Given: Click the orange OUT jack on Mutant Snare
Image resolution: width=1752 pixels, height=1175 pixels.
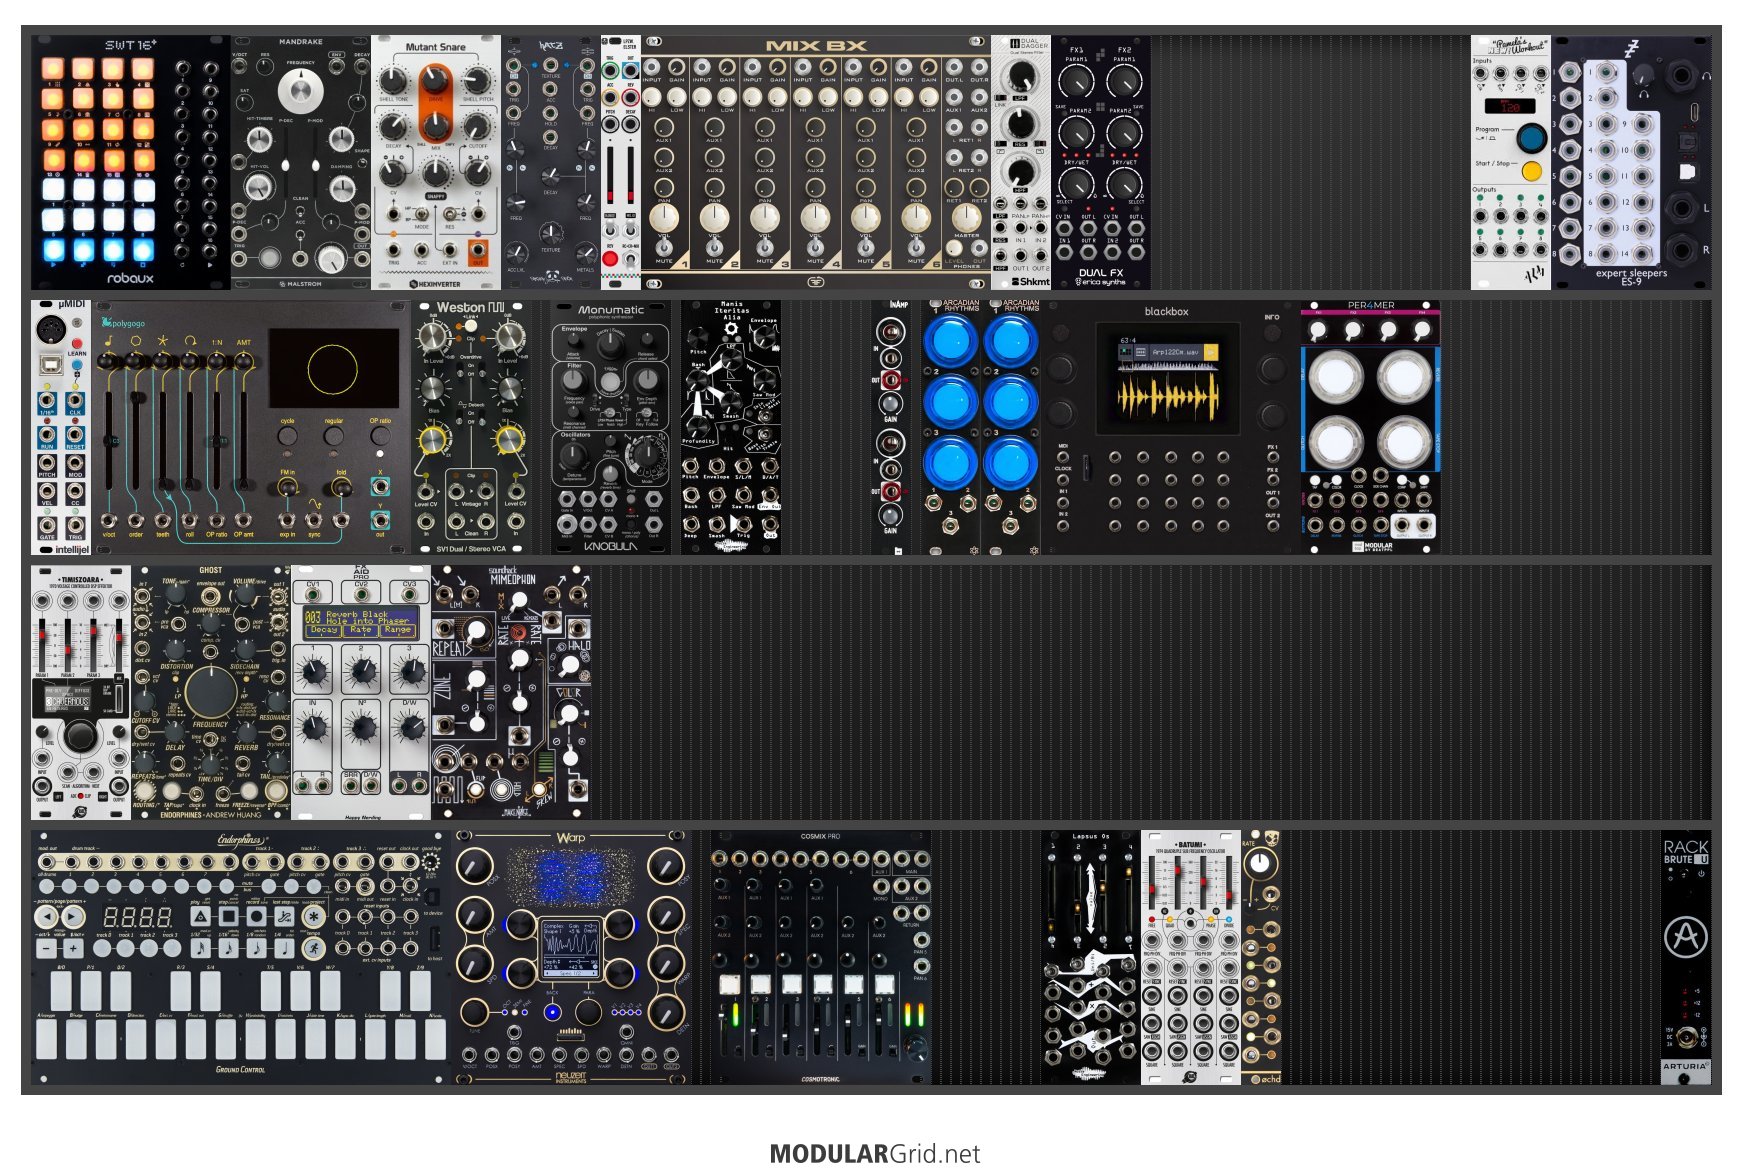Looking at the screenshot, I should 478,249.
